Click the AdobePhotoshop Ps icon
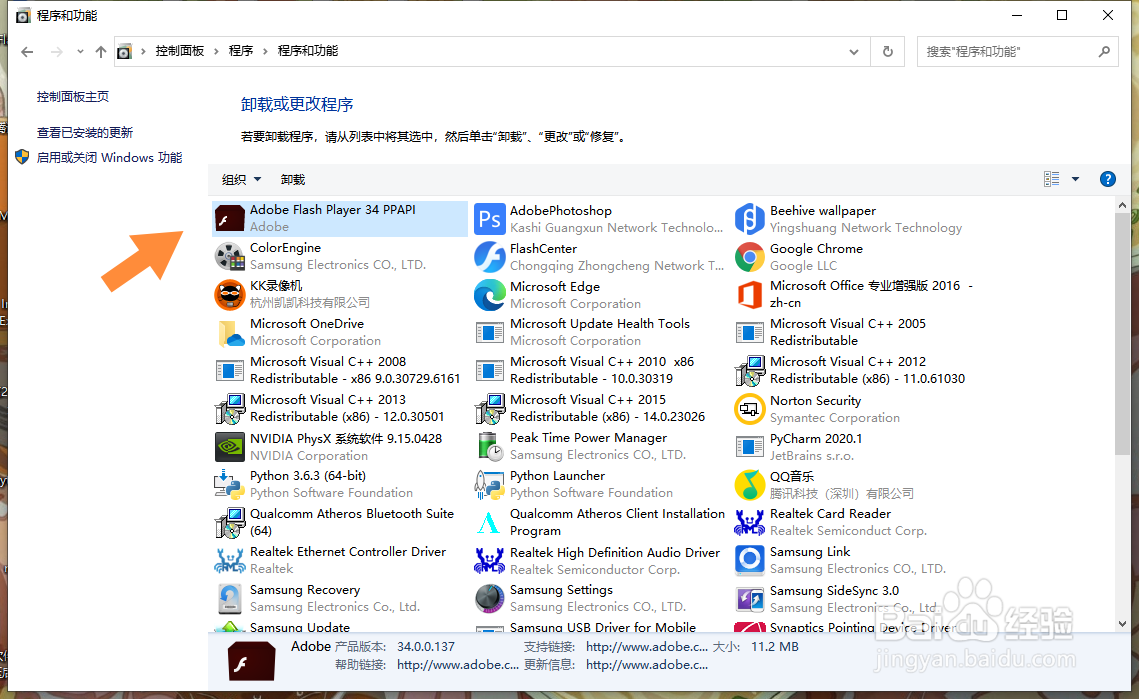Viewport: 1139px width, 699px height. click(490, 219)
